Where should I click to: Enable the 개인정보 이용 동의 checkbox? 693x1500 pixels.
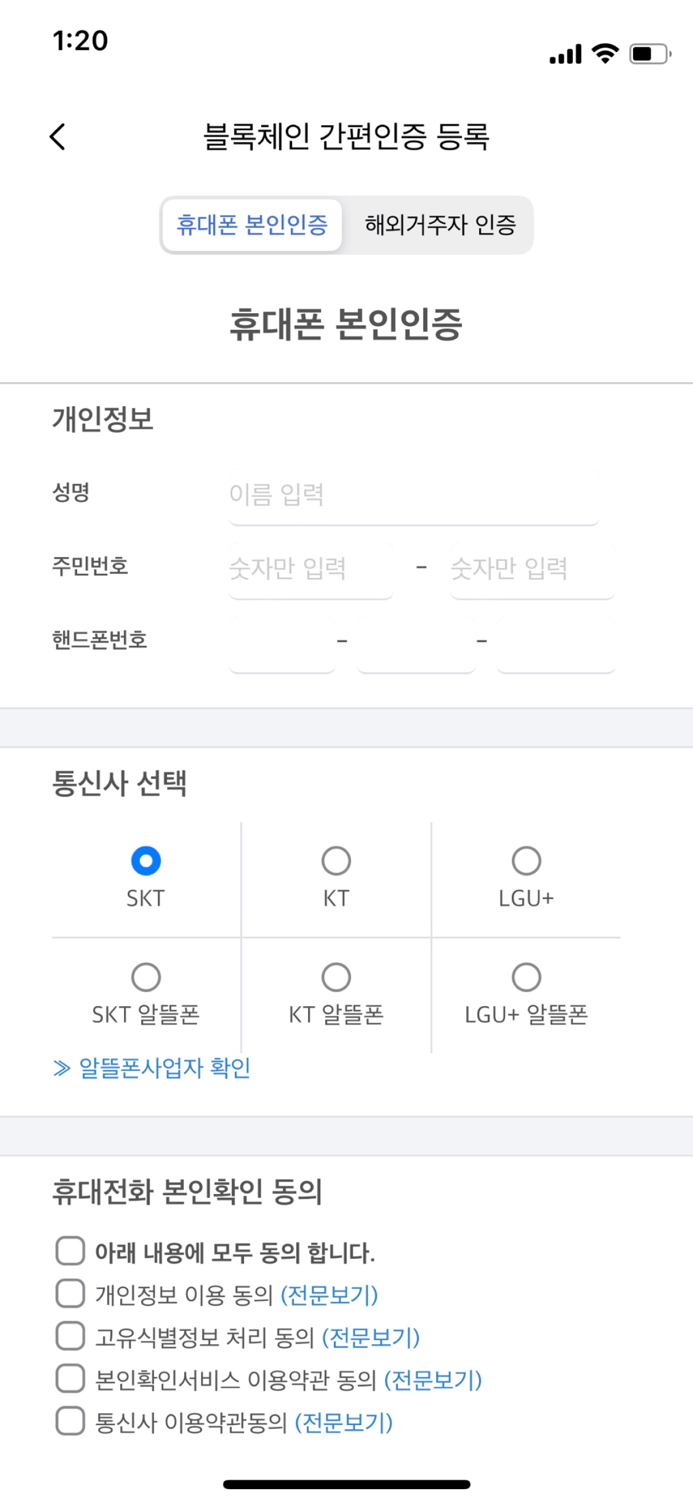pos(70,1293)
